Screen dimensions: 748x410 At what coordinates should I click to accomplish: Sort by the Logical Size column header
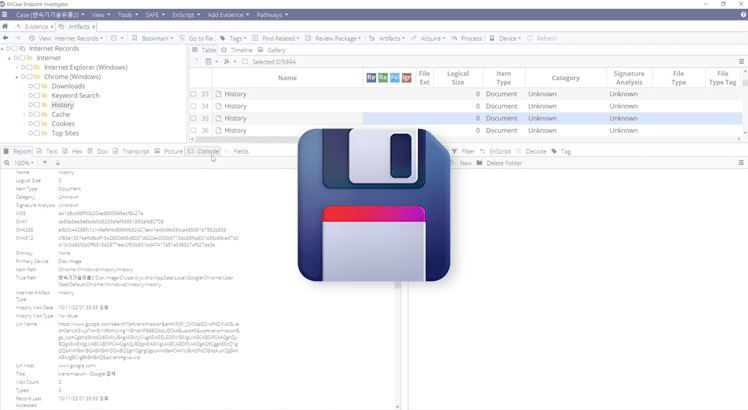pos(458,78)
